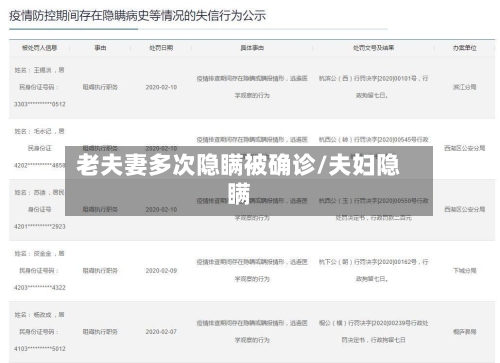Click the penalty document number [2020]00101号
The width and height of the screenshot is (500, 363).
tap(397, 79)
